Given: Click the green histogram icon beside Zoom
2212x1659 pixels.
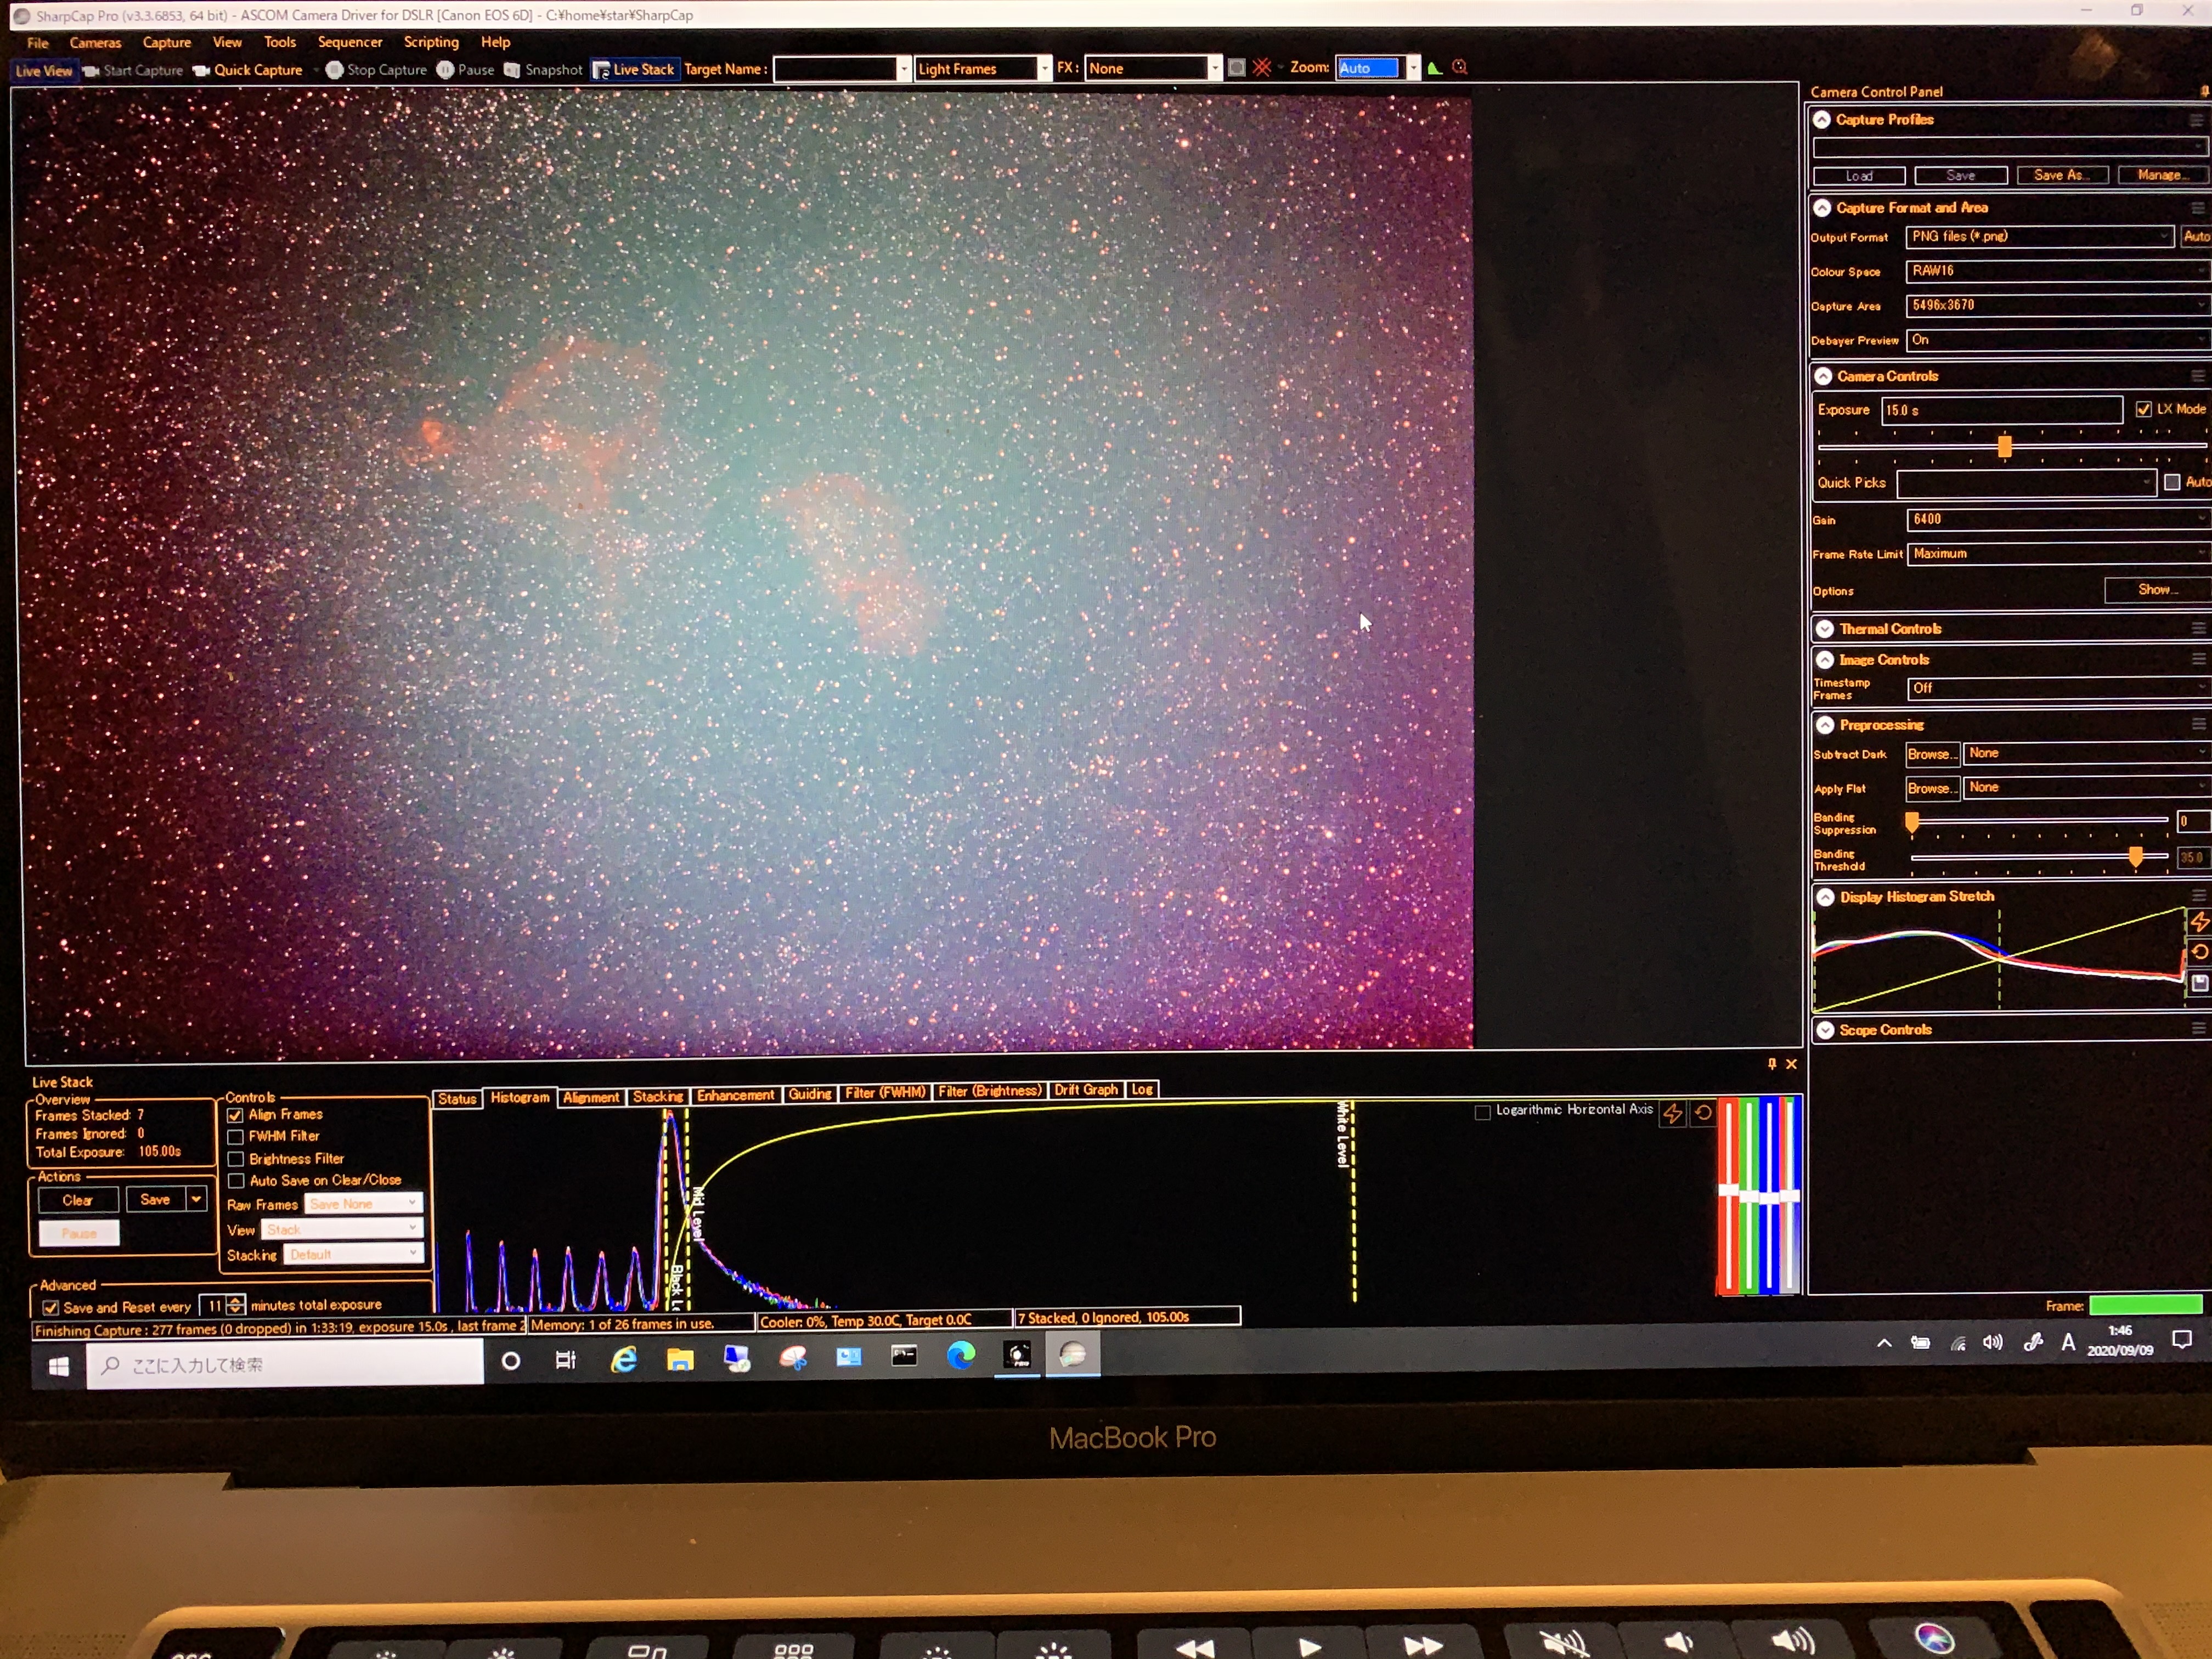Looking at the screenshot, I should (1434, 68).
